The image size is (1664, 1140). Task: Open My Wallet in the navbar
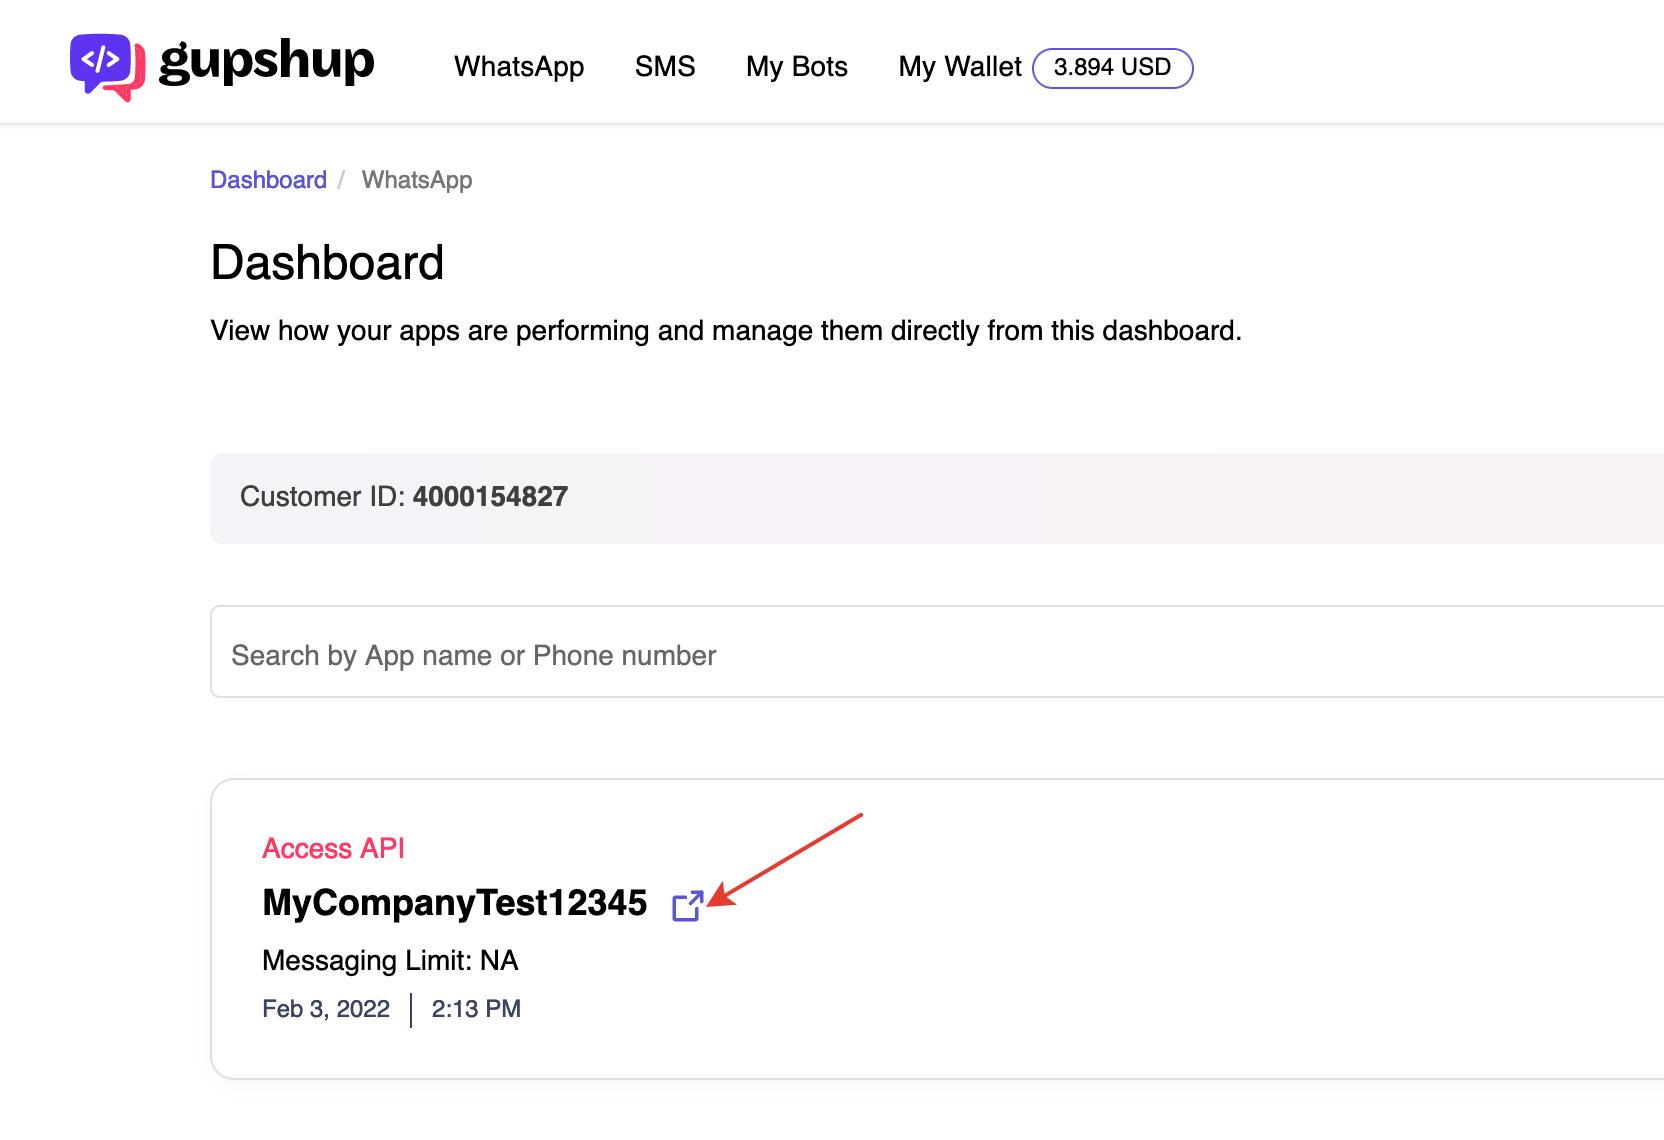tap(960, 67)
